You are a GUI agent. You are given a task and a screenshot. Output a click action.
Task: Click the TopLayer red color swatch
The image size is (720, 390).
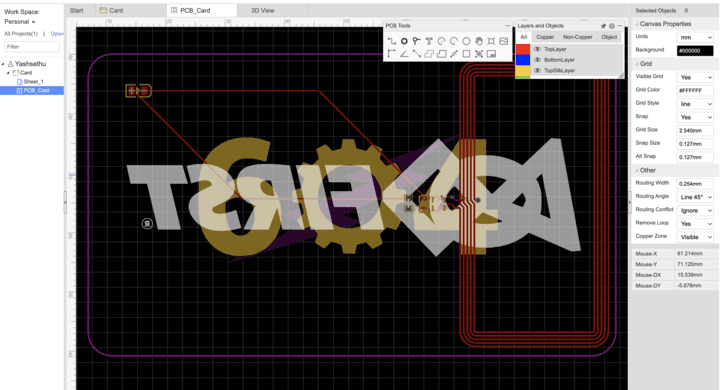click(523, 49)
